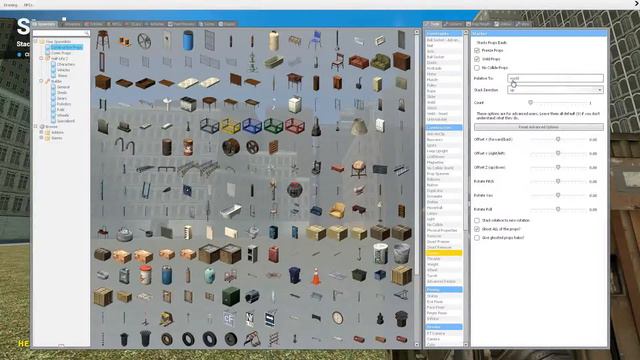The width and height of the screenshot is (640, 360).
Task: Enable give ghosted props halos checkbox
Action: click(x=477, y=238)
